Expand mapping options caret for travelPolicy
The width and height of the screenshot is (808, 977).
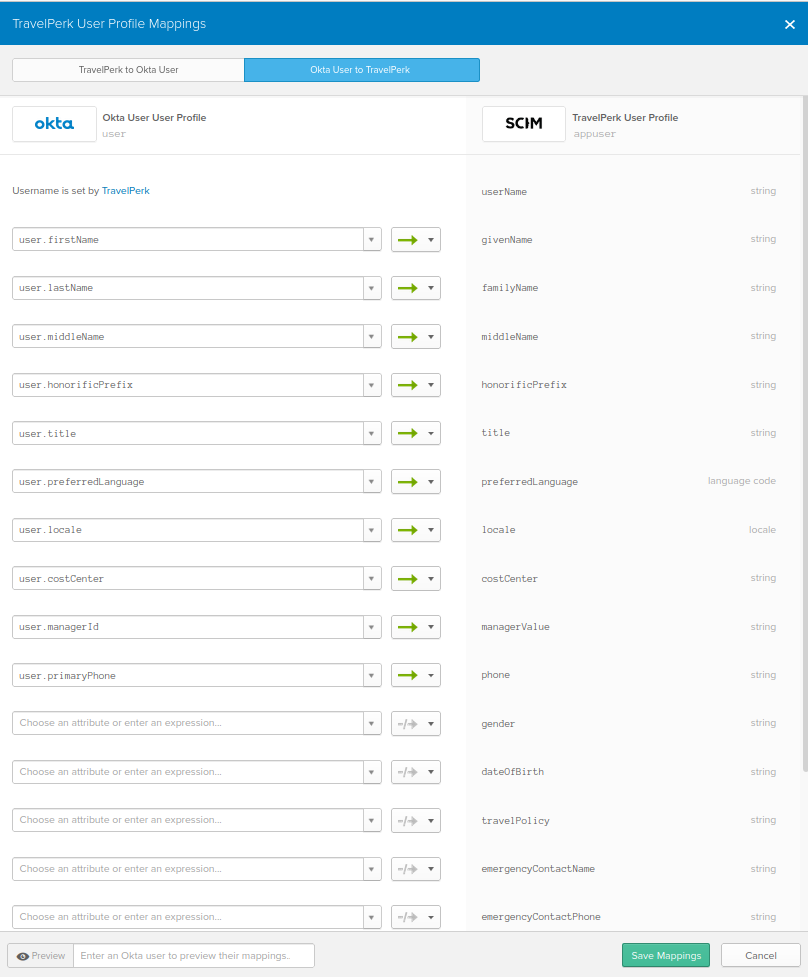click(x=430, y=821)
